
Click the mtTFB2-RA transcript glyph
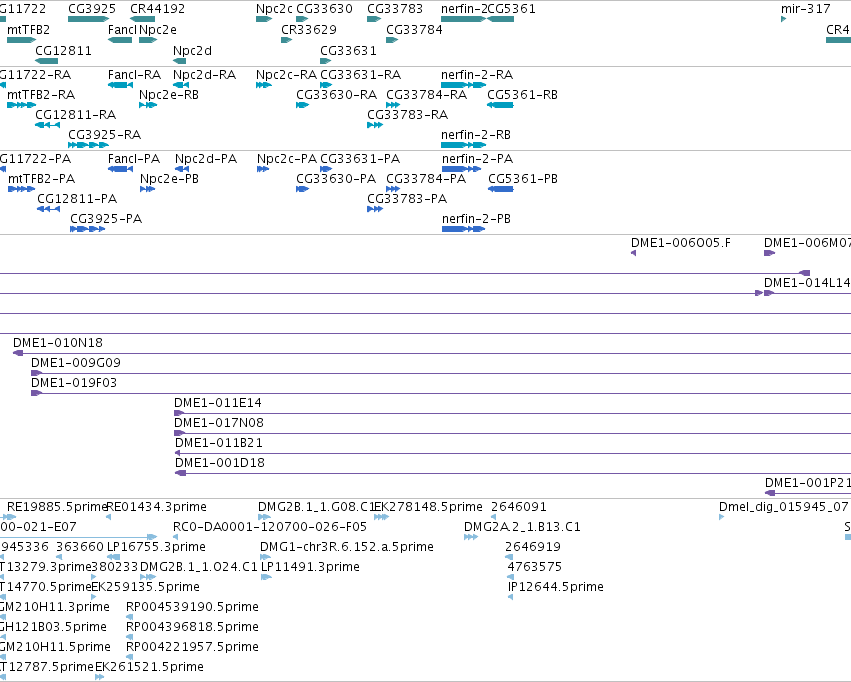[x=21, y=105]
